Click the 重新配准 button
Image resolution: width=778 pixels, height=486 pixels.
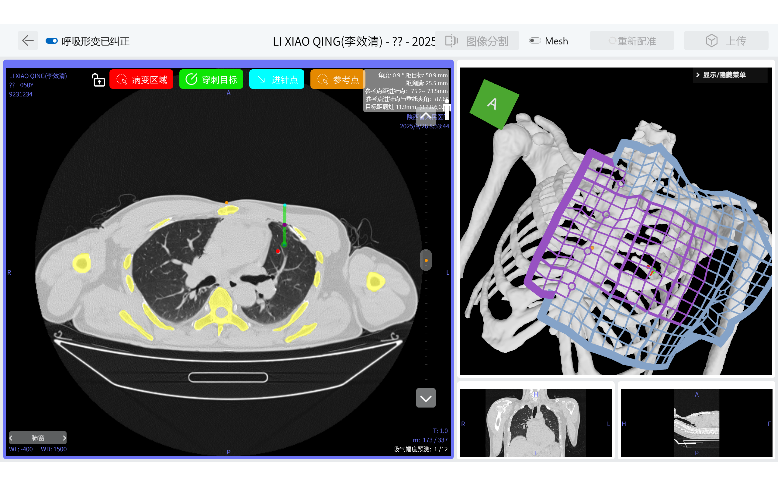631,41
